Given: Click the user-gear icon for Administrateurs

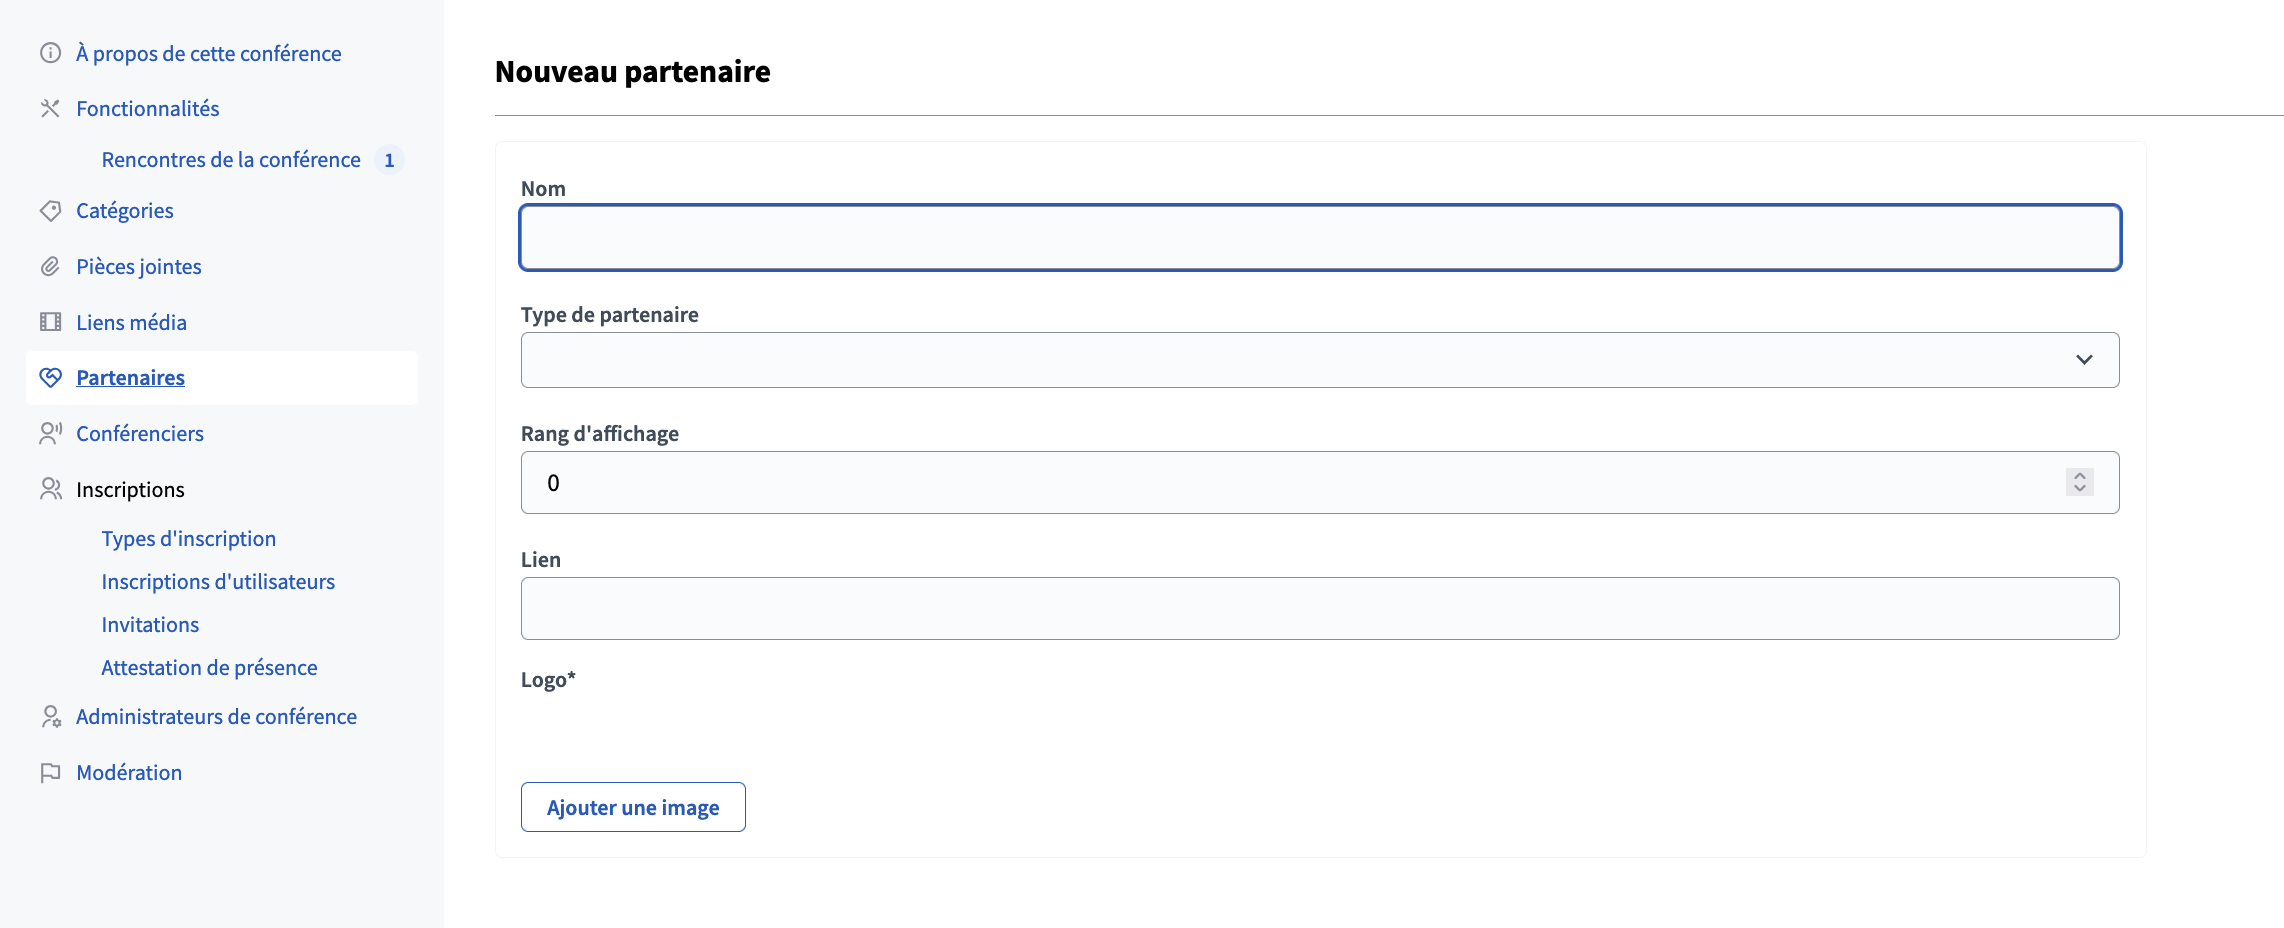Looking at the screenshot, I should click(50, 717).
